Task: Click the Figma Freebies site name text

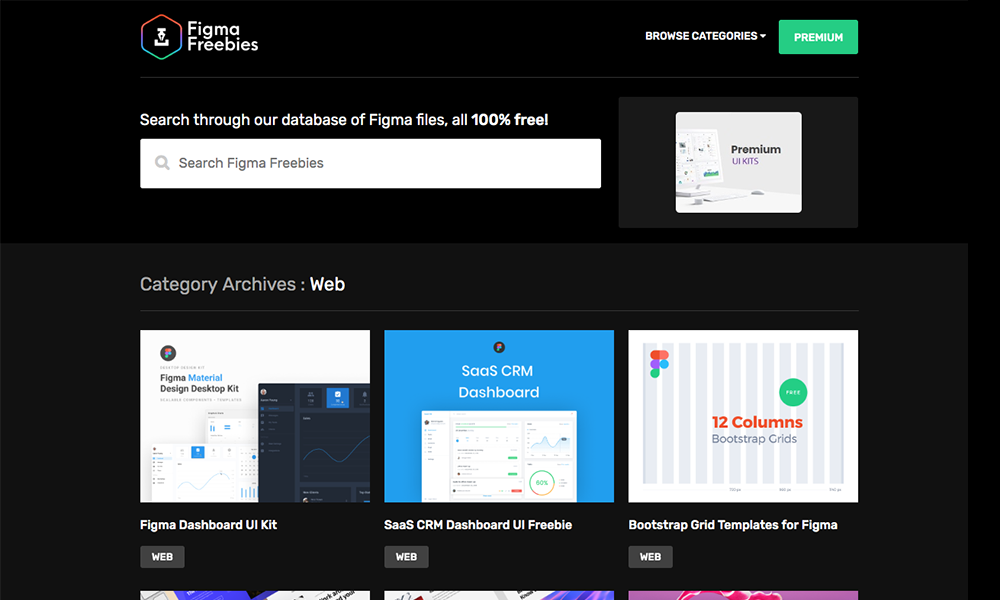Action: click(223, 36)
